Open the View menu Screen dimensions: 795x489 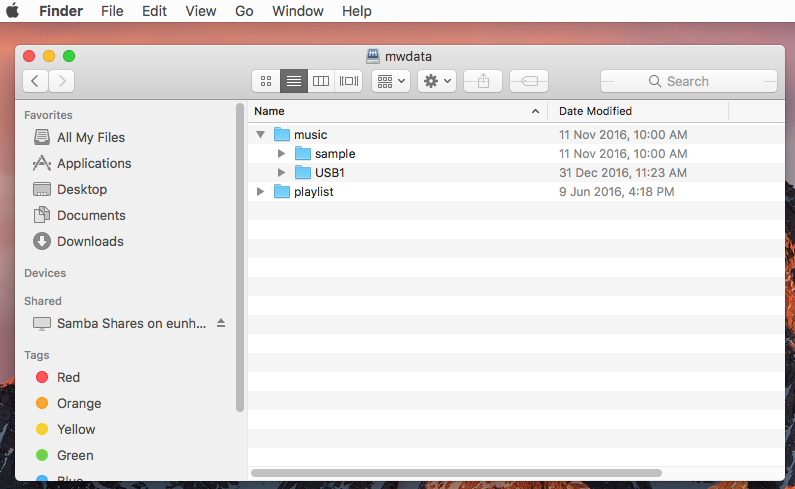pyautogui.click(x=201, y=11)
